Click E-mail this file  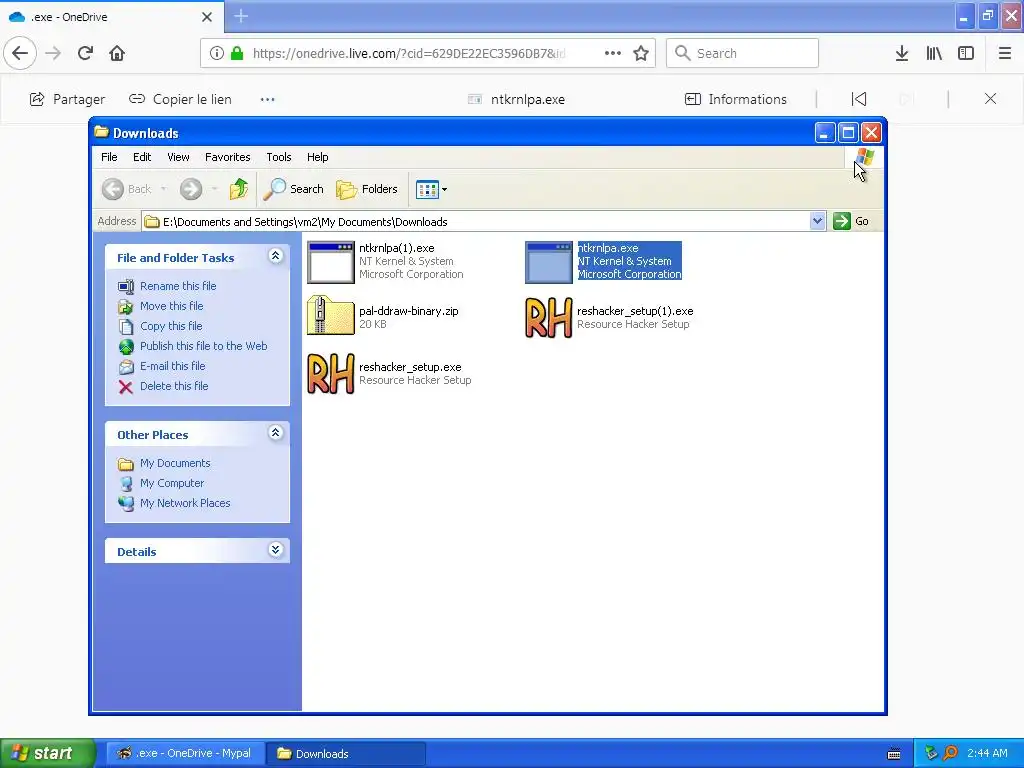[x=172, y=366]
